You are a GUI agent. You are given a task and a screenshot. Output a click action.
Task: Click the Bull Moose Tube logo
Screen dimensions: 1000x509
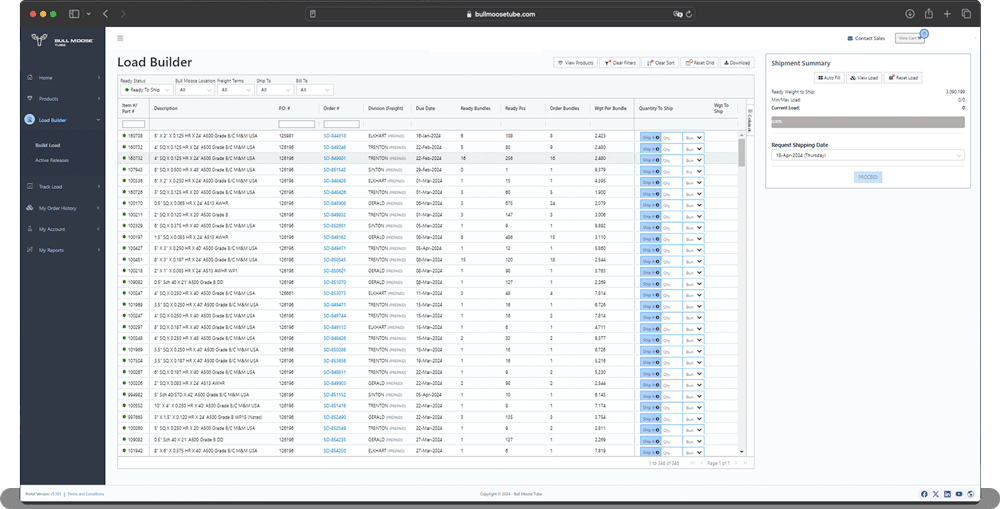click(x=62, y=40)
